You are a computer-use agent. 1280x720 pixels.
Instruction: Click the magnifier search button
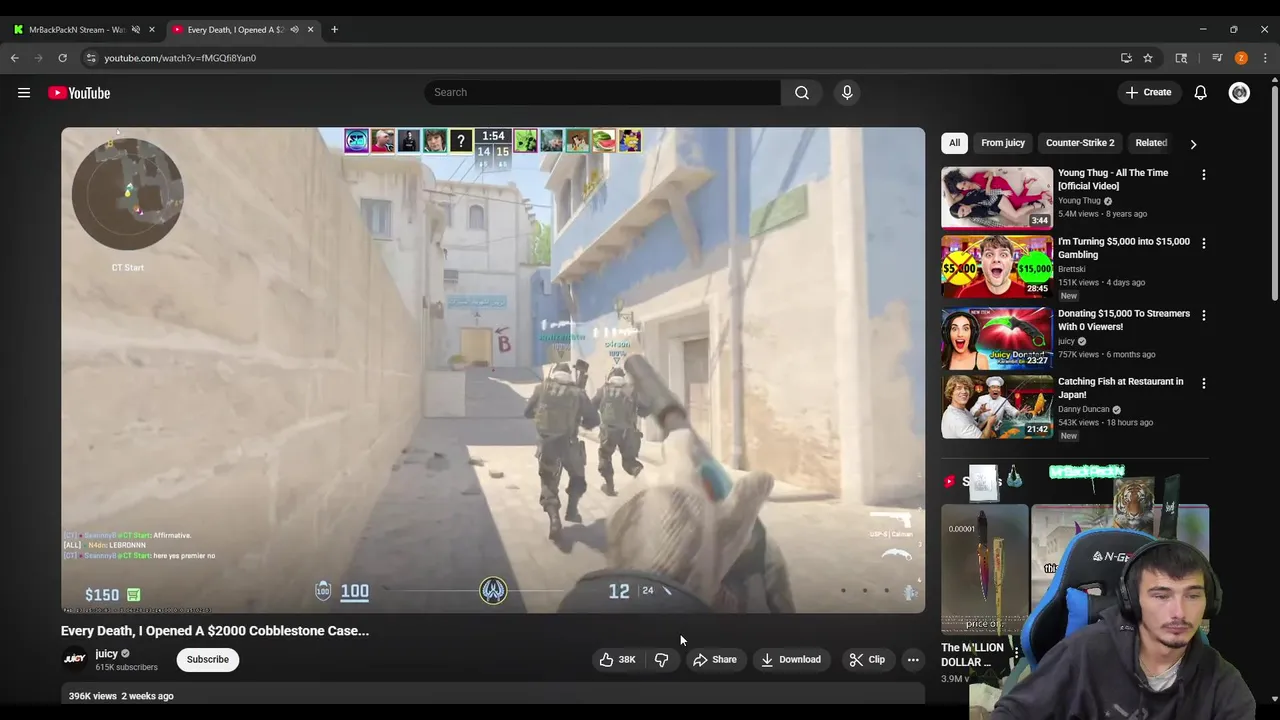pyautogui.click(x=801, y=92)
